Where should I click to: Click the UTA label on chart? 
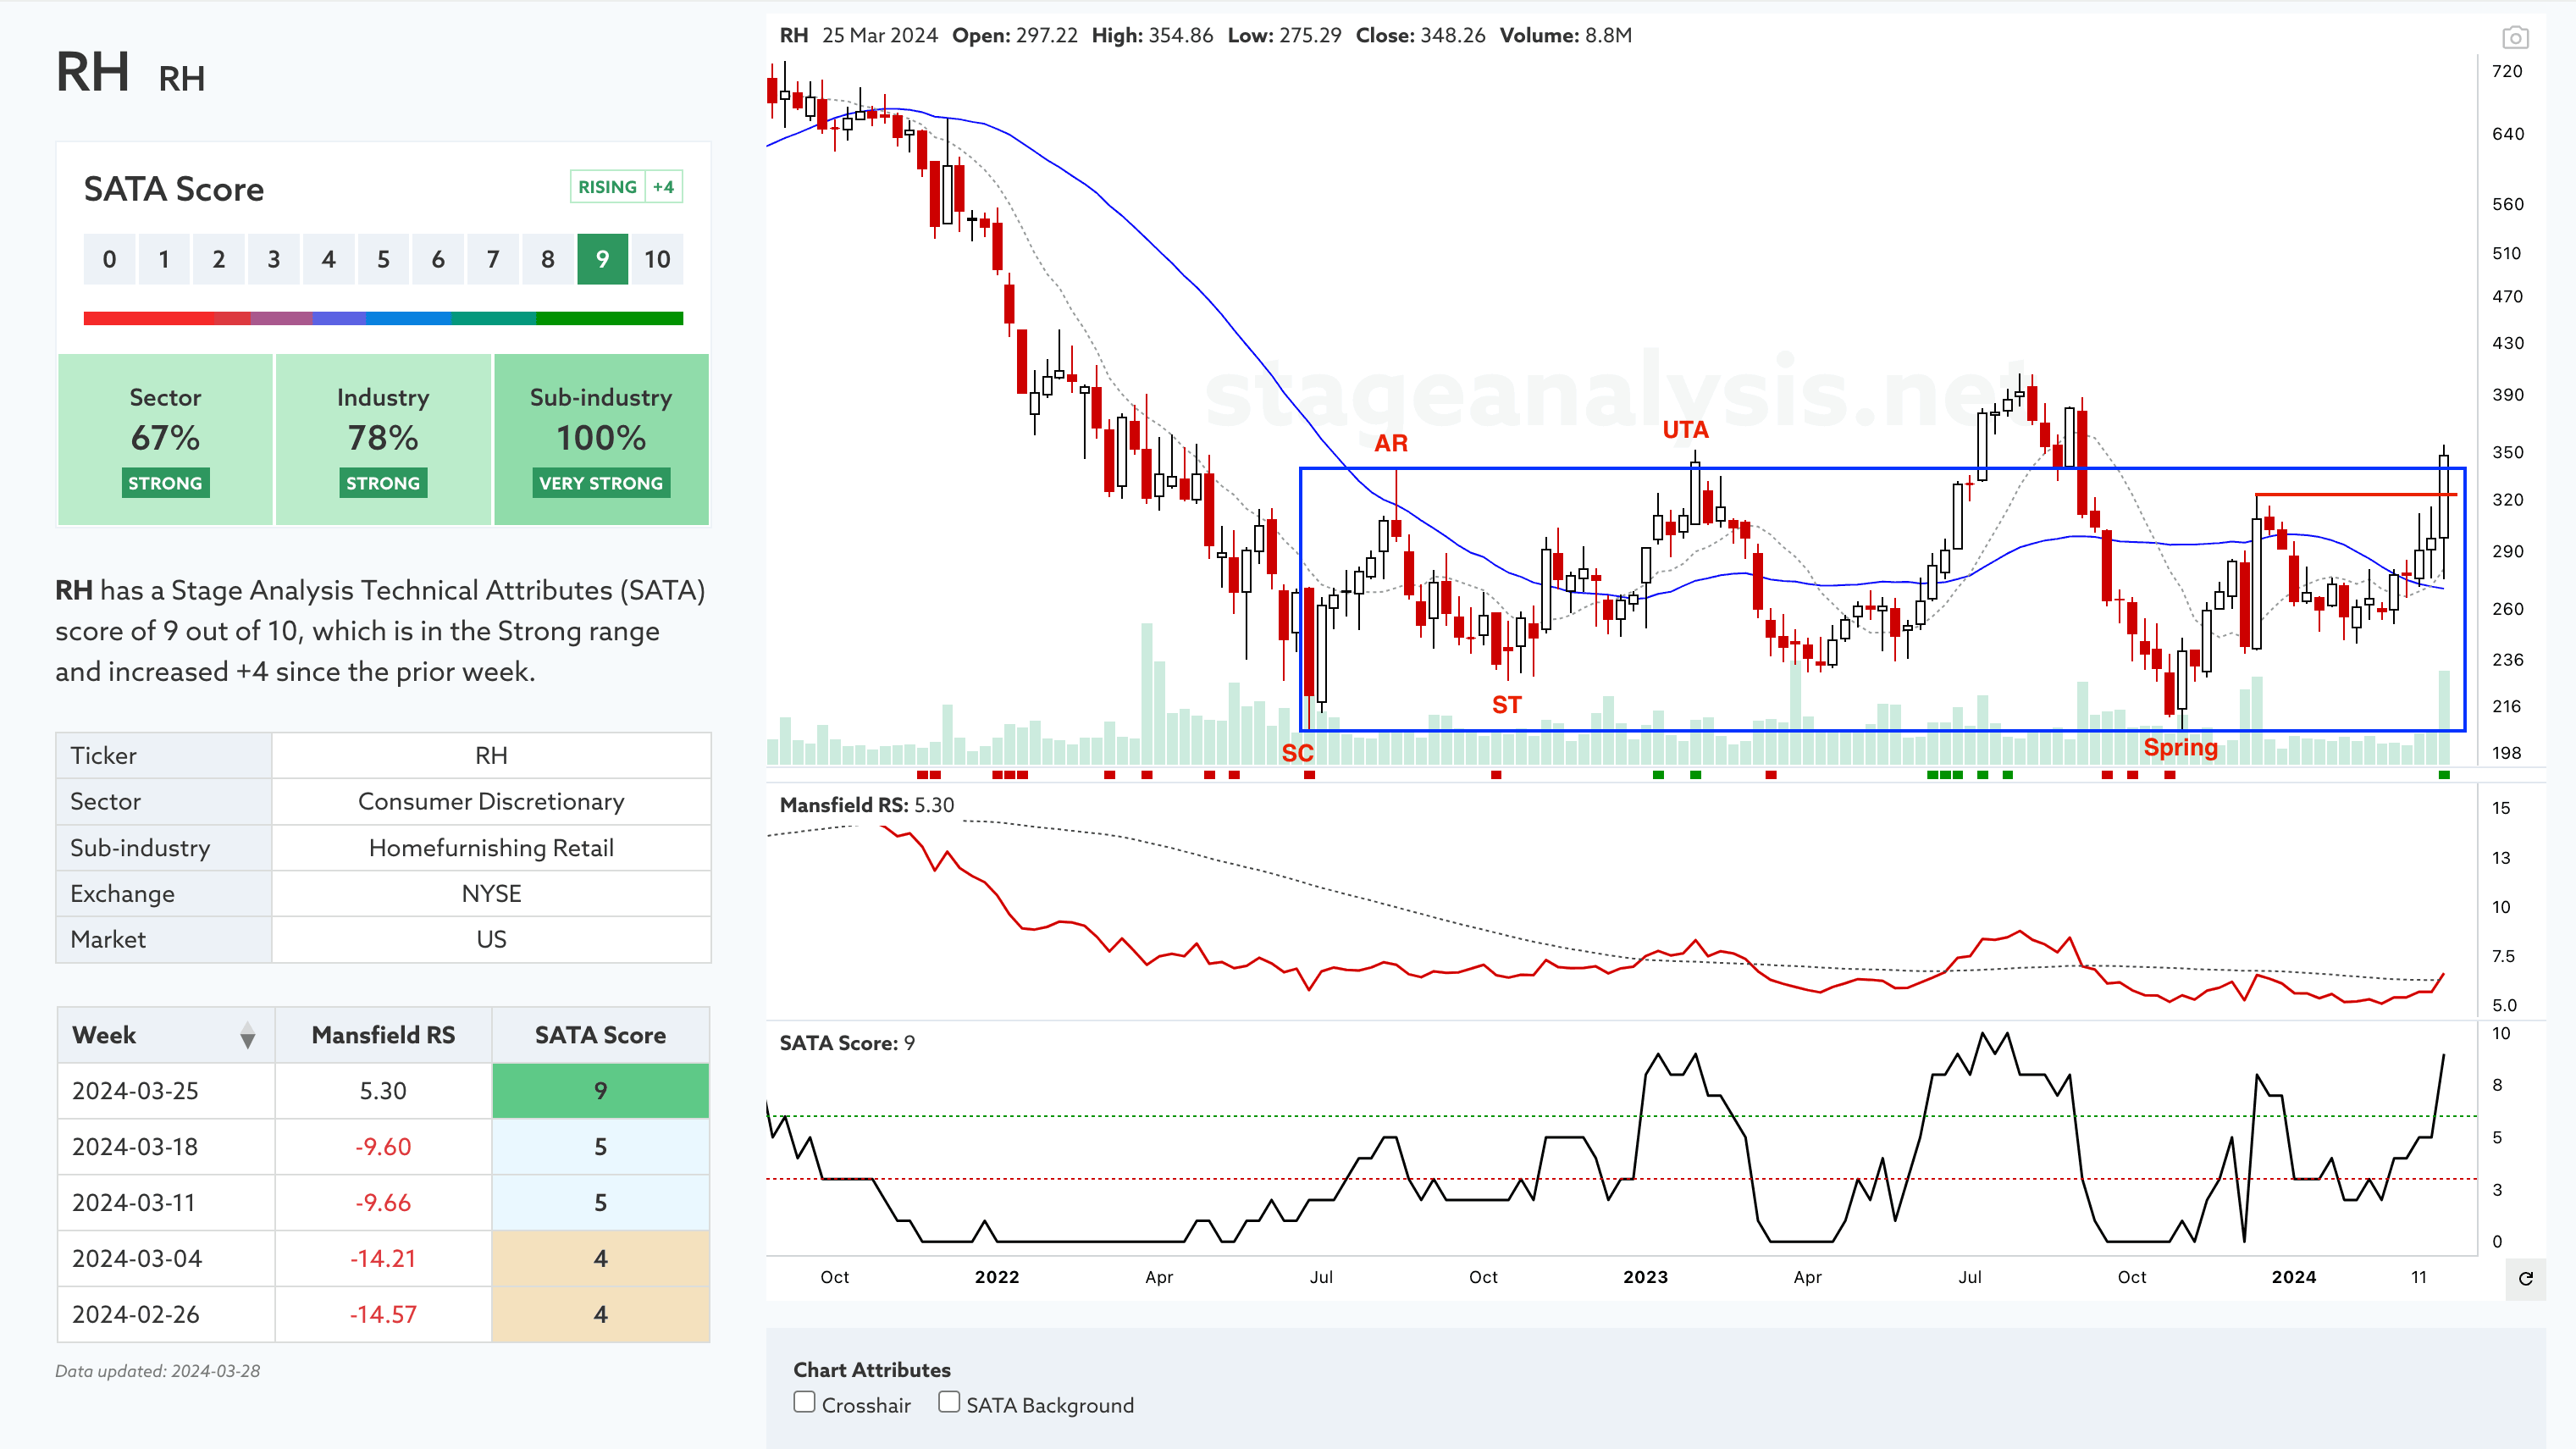(1685, 430)
